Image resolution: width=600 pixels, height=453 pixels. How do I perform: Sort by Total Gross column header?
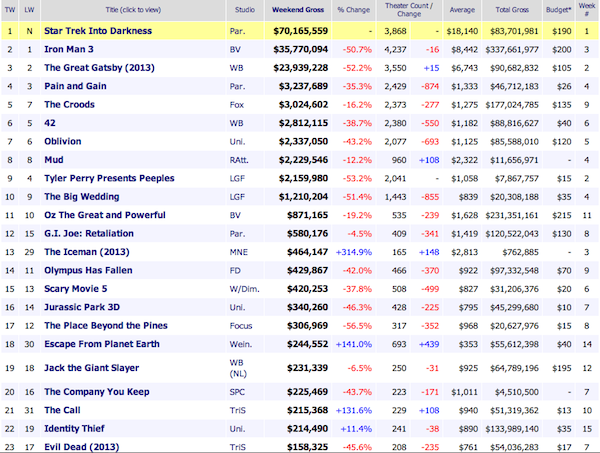512,10
